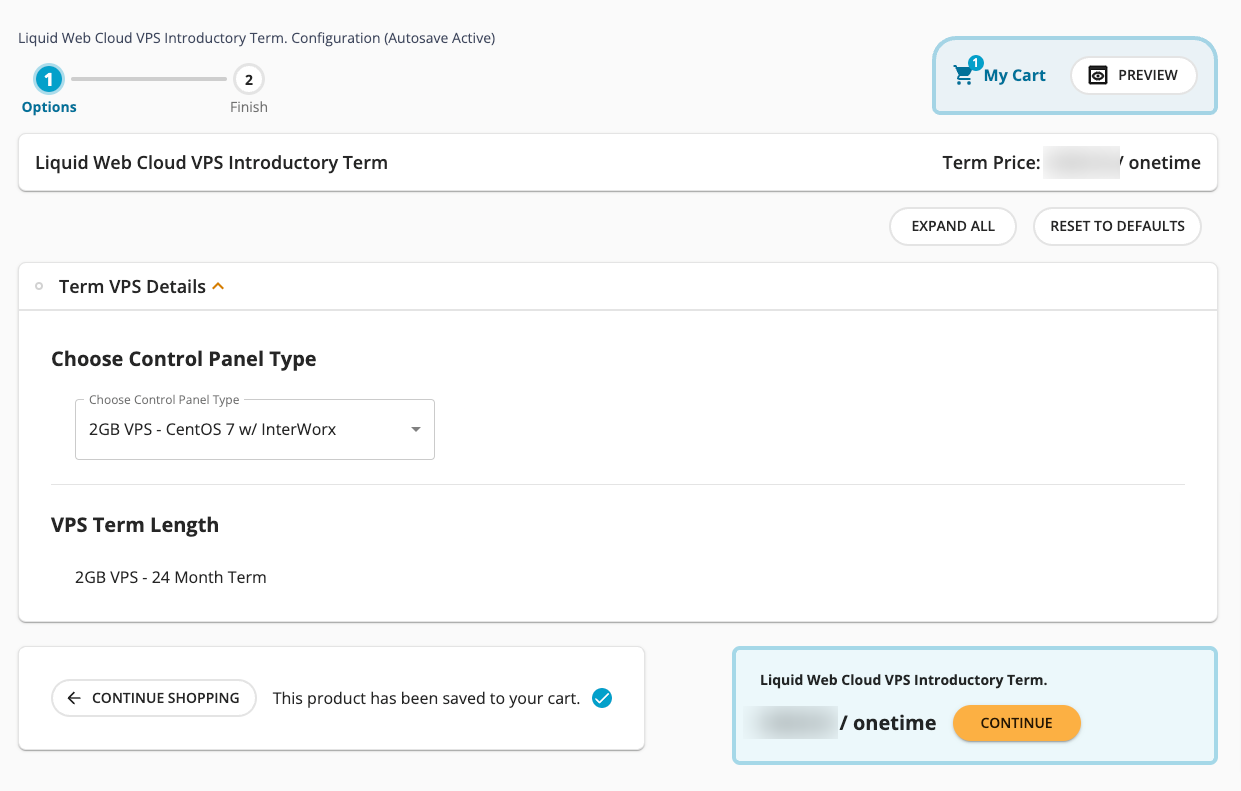The height and width of the screenshot is (791, 1241).
Task: Click the PREVIEW button
Action: click(x=1134, y=75)
